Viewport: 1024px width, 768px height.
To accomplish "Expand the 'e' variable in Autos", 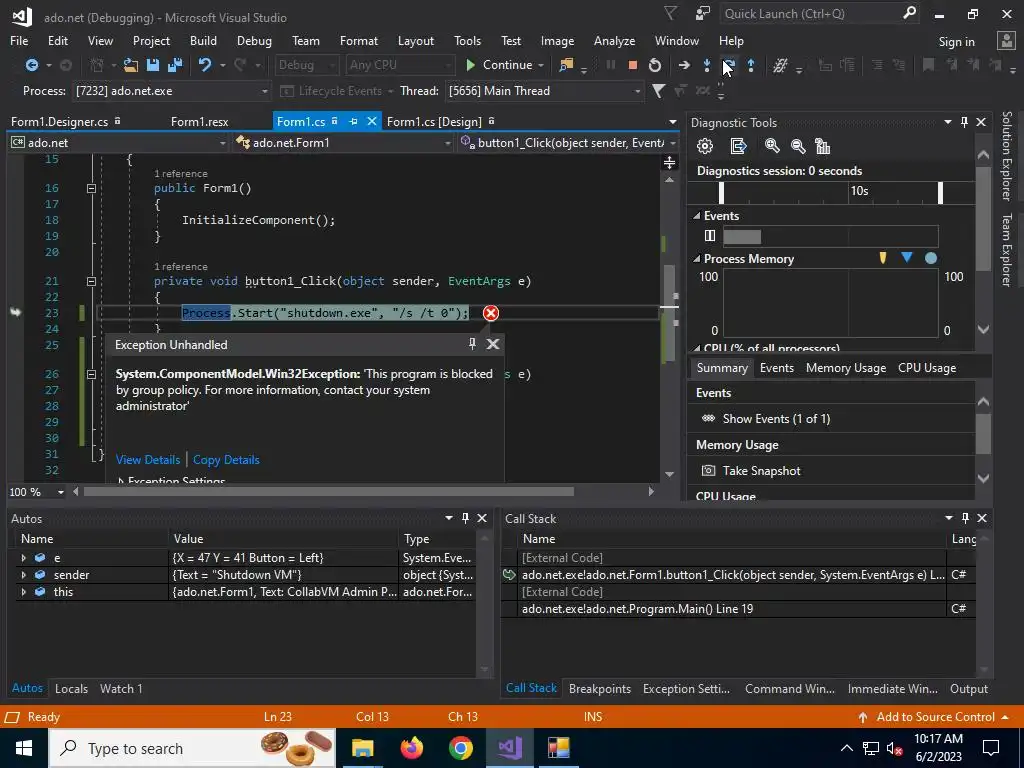I will [24, 558].
